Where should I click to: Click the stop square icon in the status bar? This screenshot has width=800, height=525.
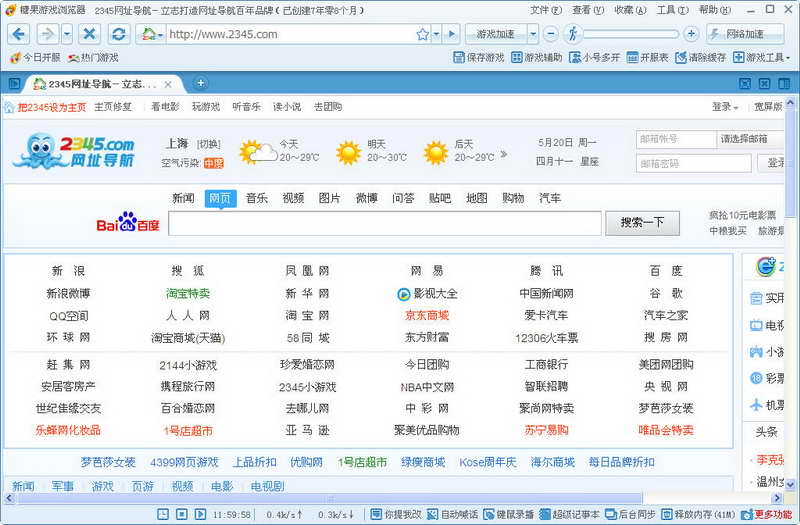pos(182,514)
